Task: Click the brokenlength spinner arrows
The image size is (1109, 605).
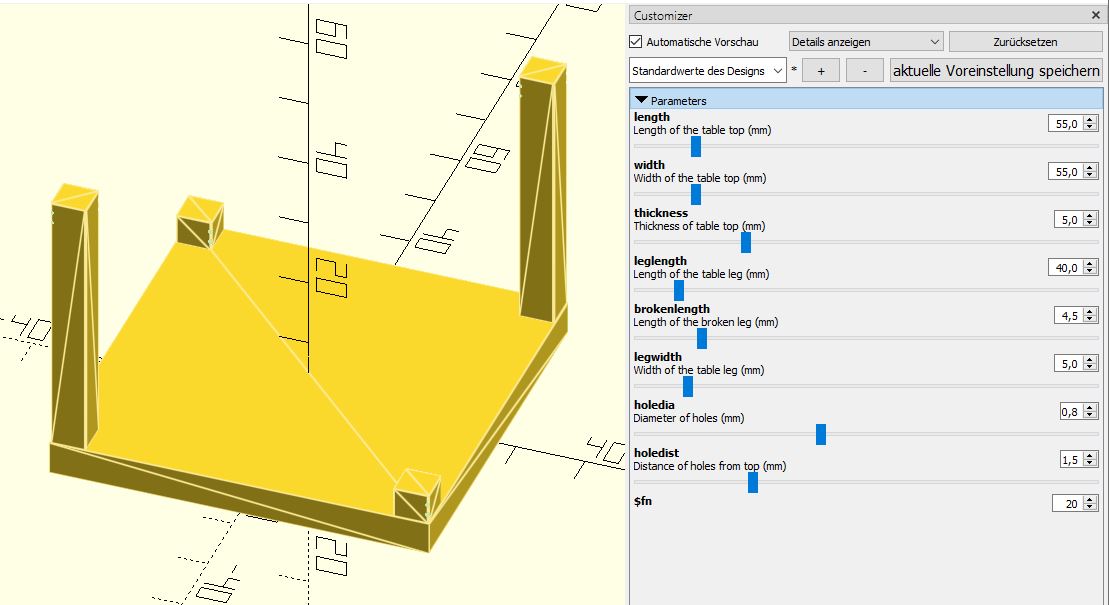Action: tap(1090, 316)
